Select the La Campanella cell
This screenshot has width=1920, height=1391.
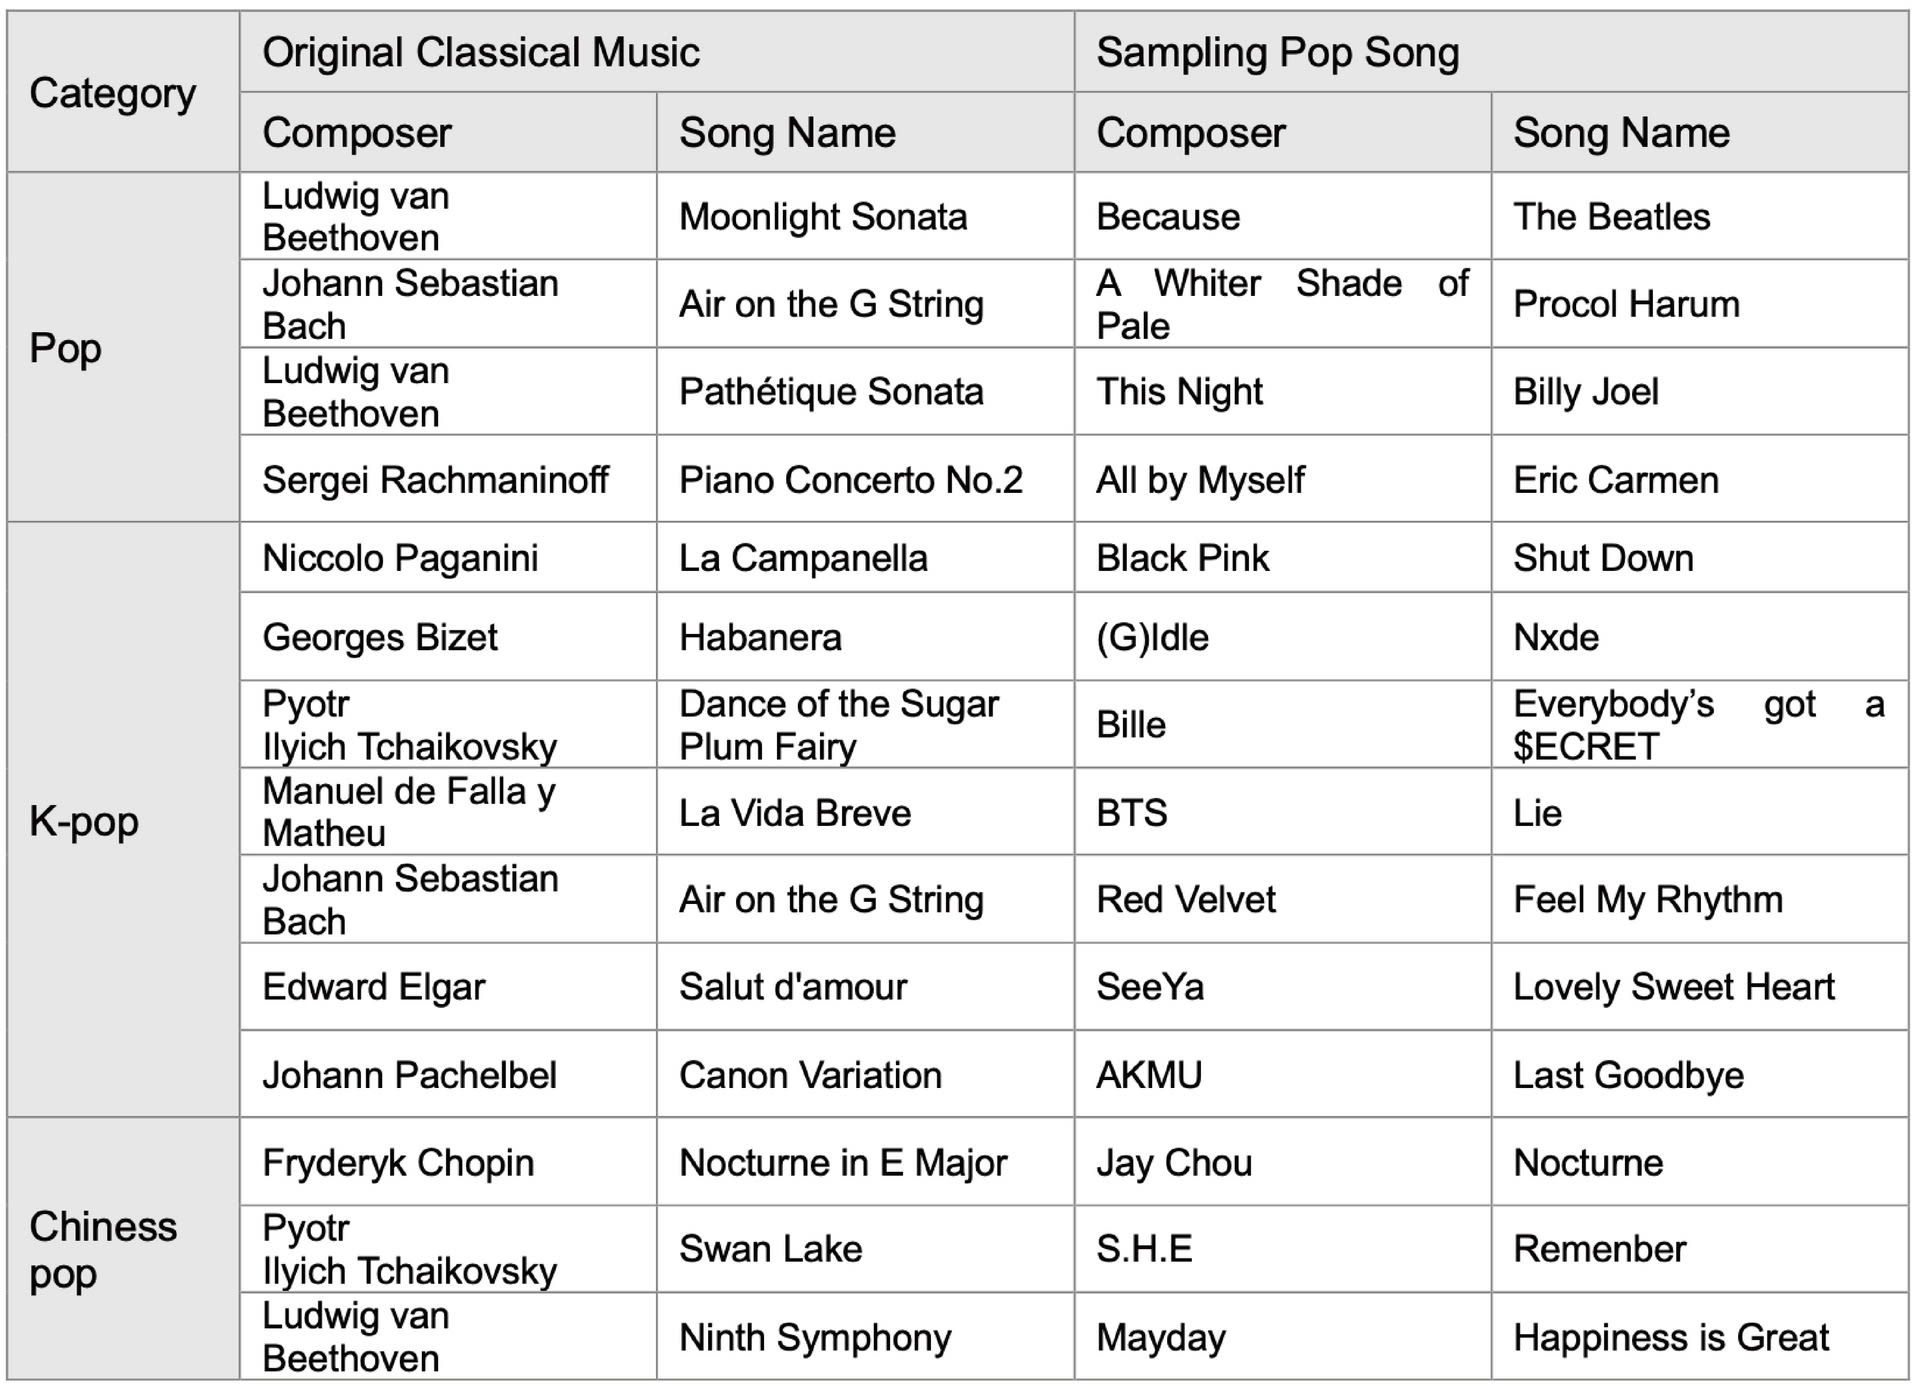click(x=865, y=558)
